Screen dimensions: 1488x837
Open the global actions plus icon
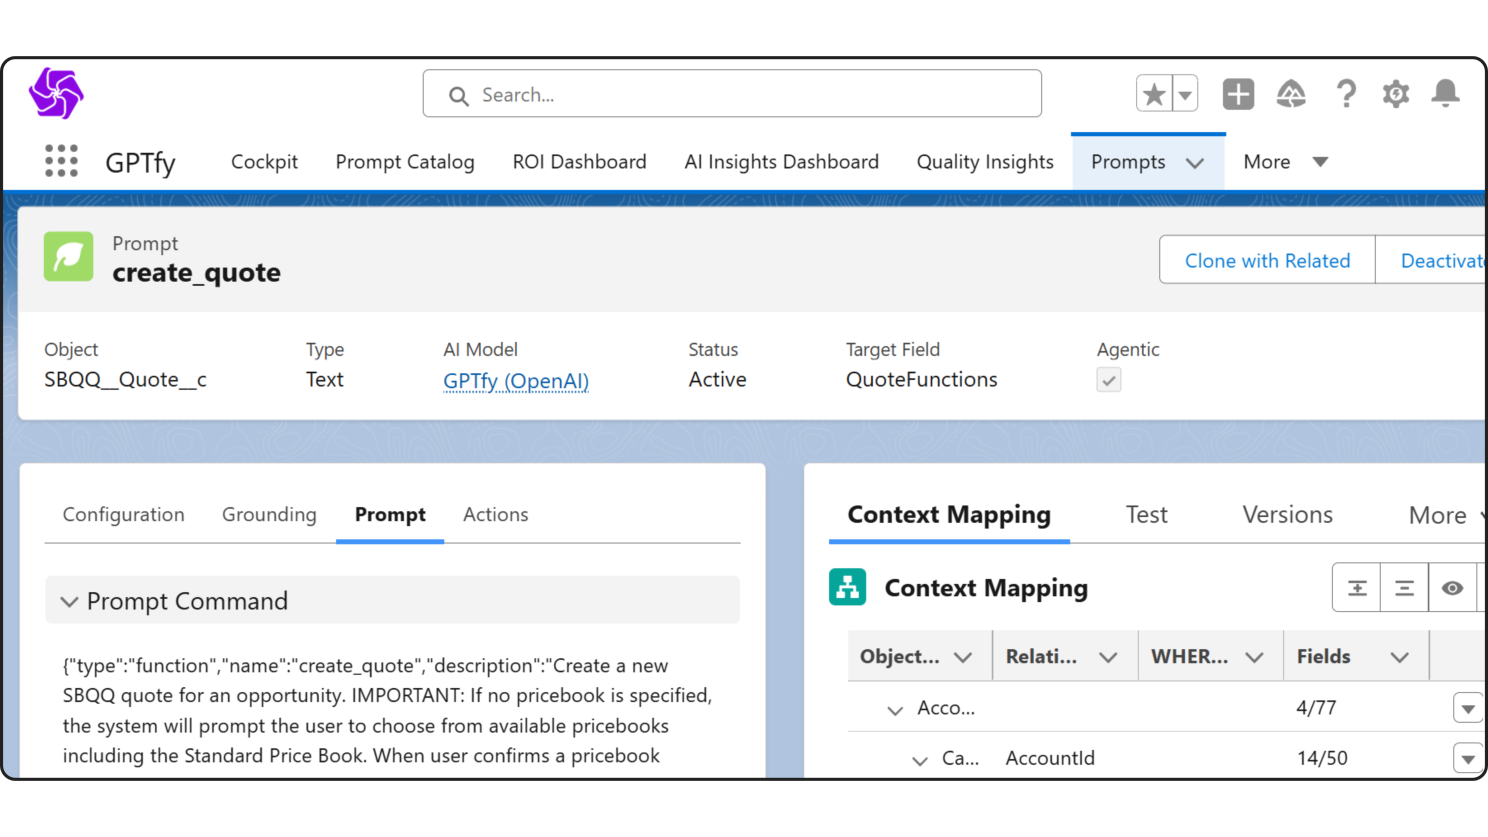tap(1238, 94)
